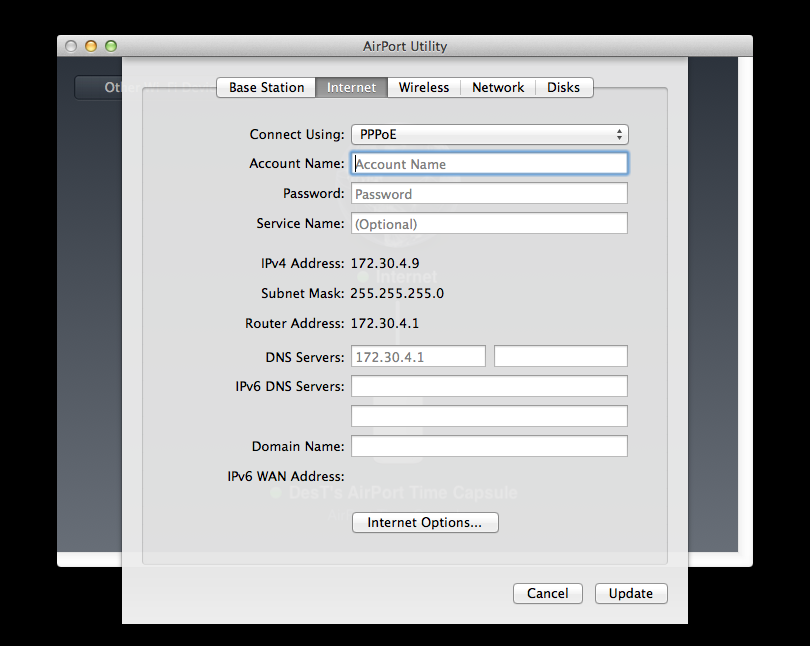The width and height of the screenshot is (810, 646).
Task: Click the Domain Name input field
Action: 489,446
